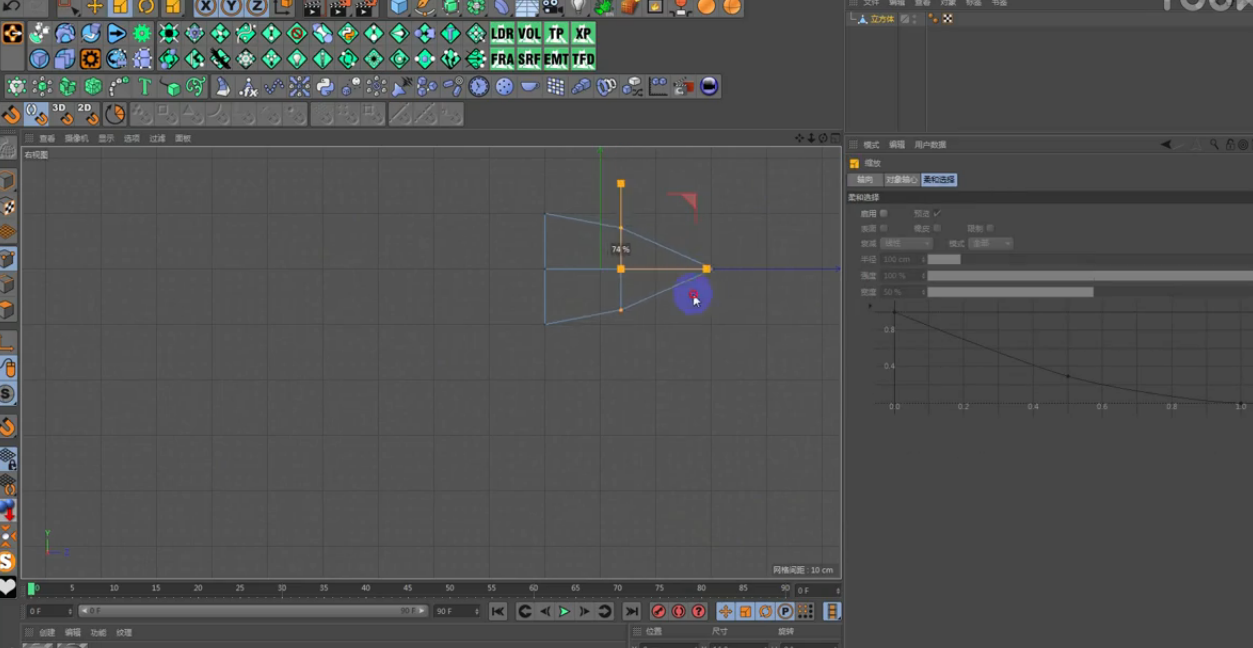Open the 创建 material create menu

pos(47,632)
